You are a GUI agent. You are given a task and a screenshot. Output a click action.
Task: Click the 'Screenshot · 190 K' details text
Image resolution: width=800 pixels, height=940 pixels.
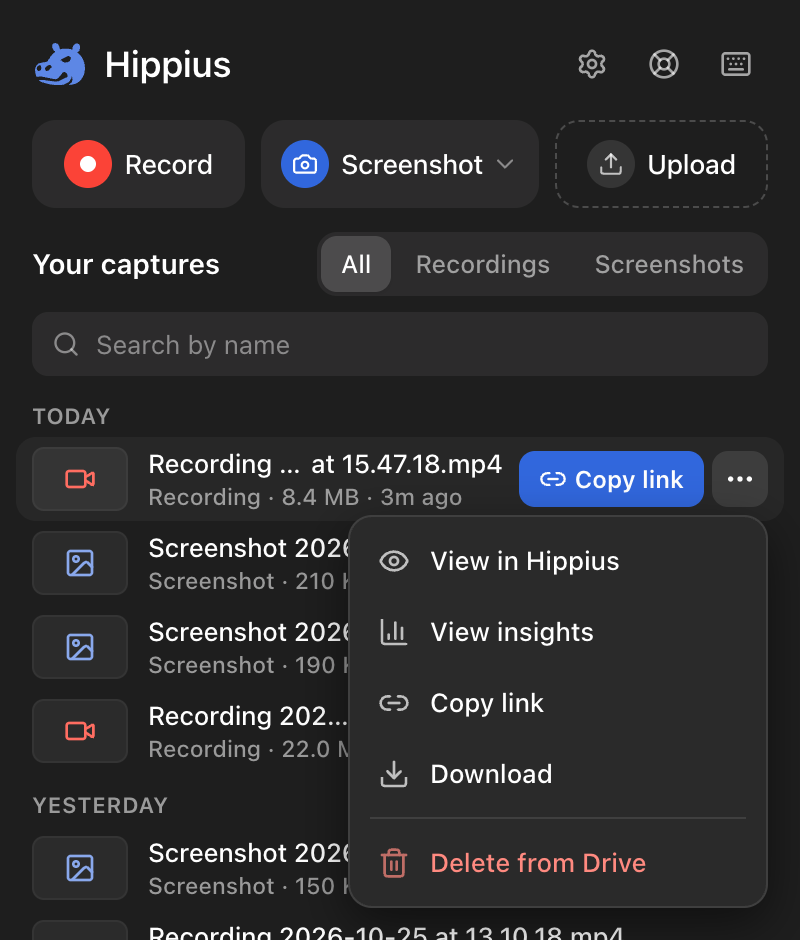[249, 665]
